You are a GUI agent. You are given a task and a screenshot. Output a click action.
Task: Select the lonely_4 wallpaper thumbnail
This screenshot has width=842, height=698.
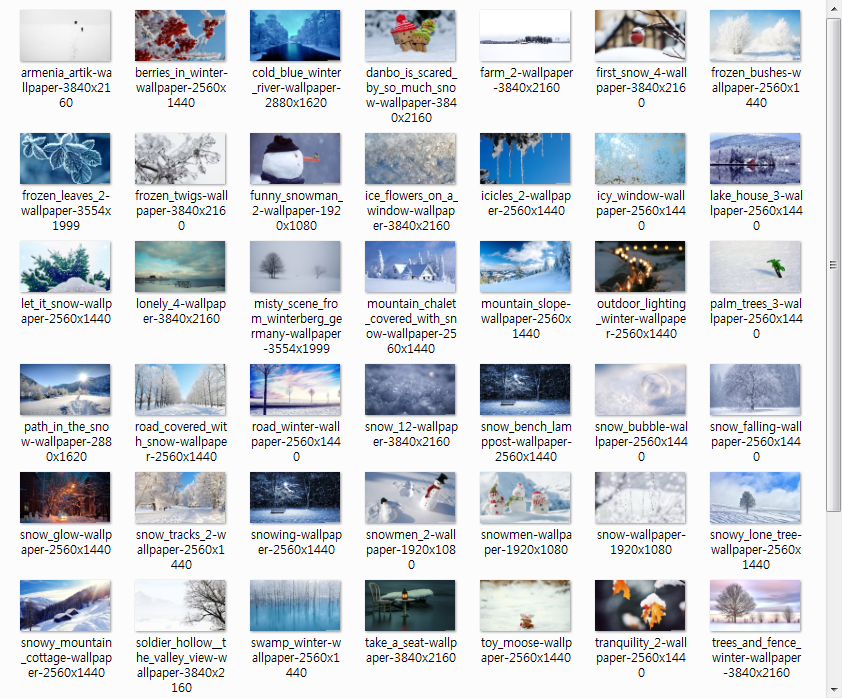(180, 266)
